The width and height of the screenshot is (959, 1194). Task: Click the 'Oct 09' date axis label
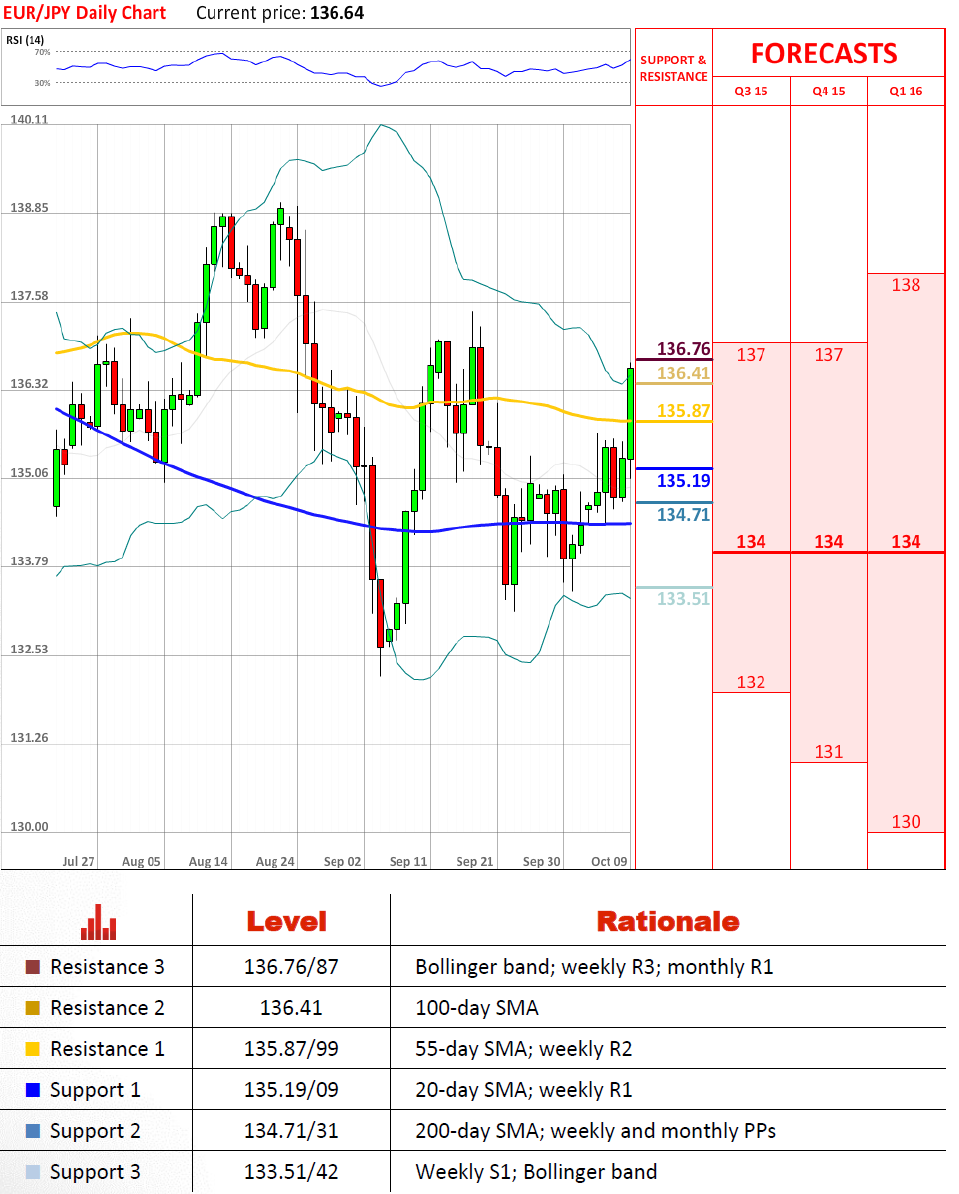pyautogui.click(x=609, y=862)
